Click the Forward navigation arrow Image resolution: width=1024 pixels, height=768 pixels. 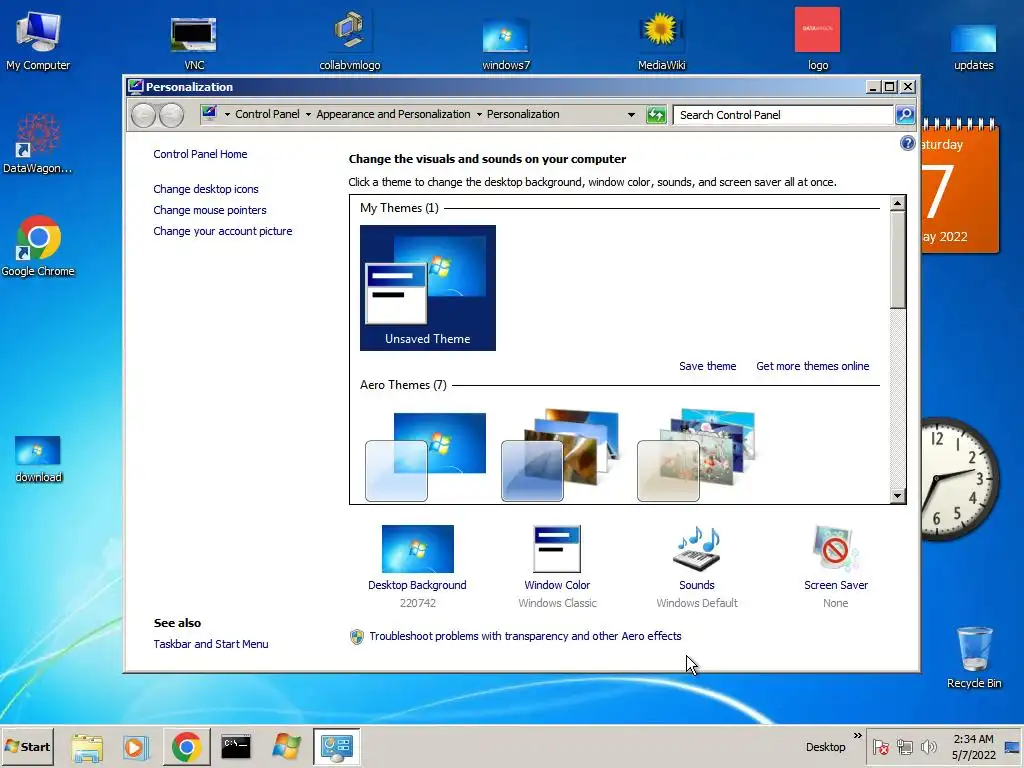coord(171,116)
